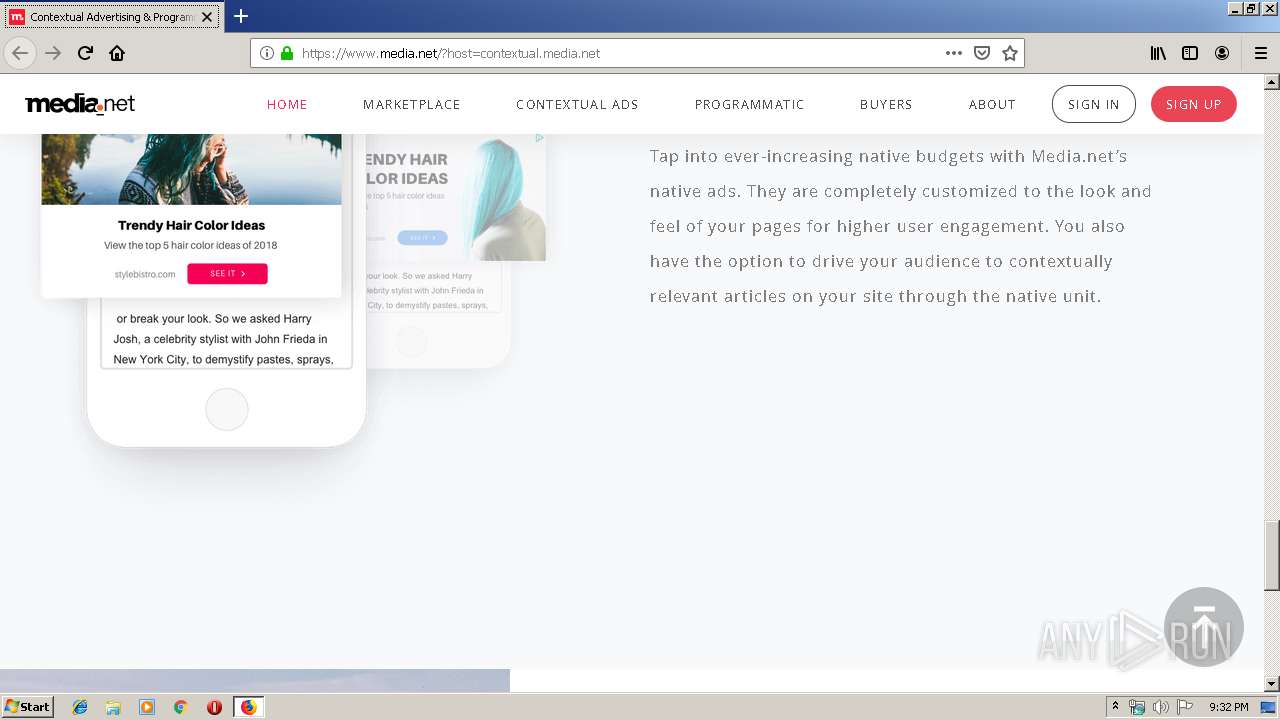
Task: Click the phone mockup home button
Action: [x=227, y=409]
